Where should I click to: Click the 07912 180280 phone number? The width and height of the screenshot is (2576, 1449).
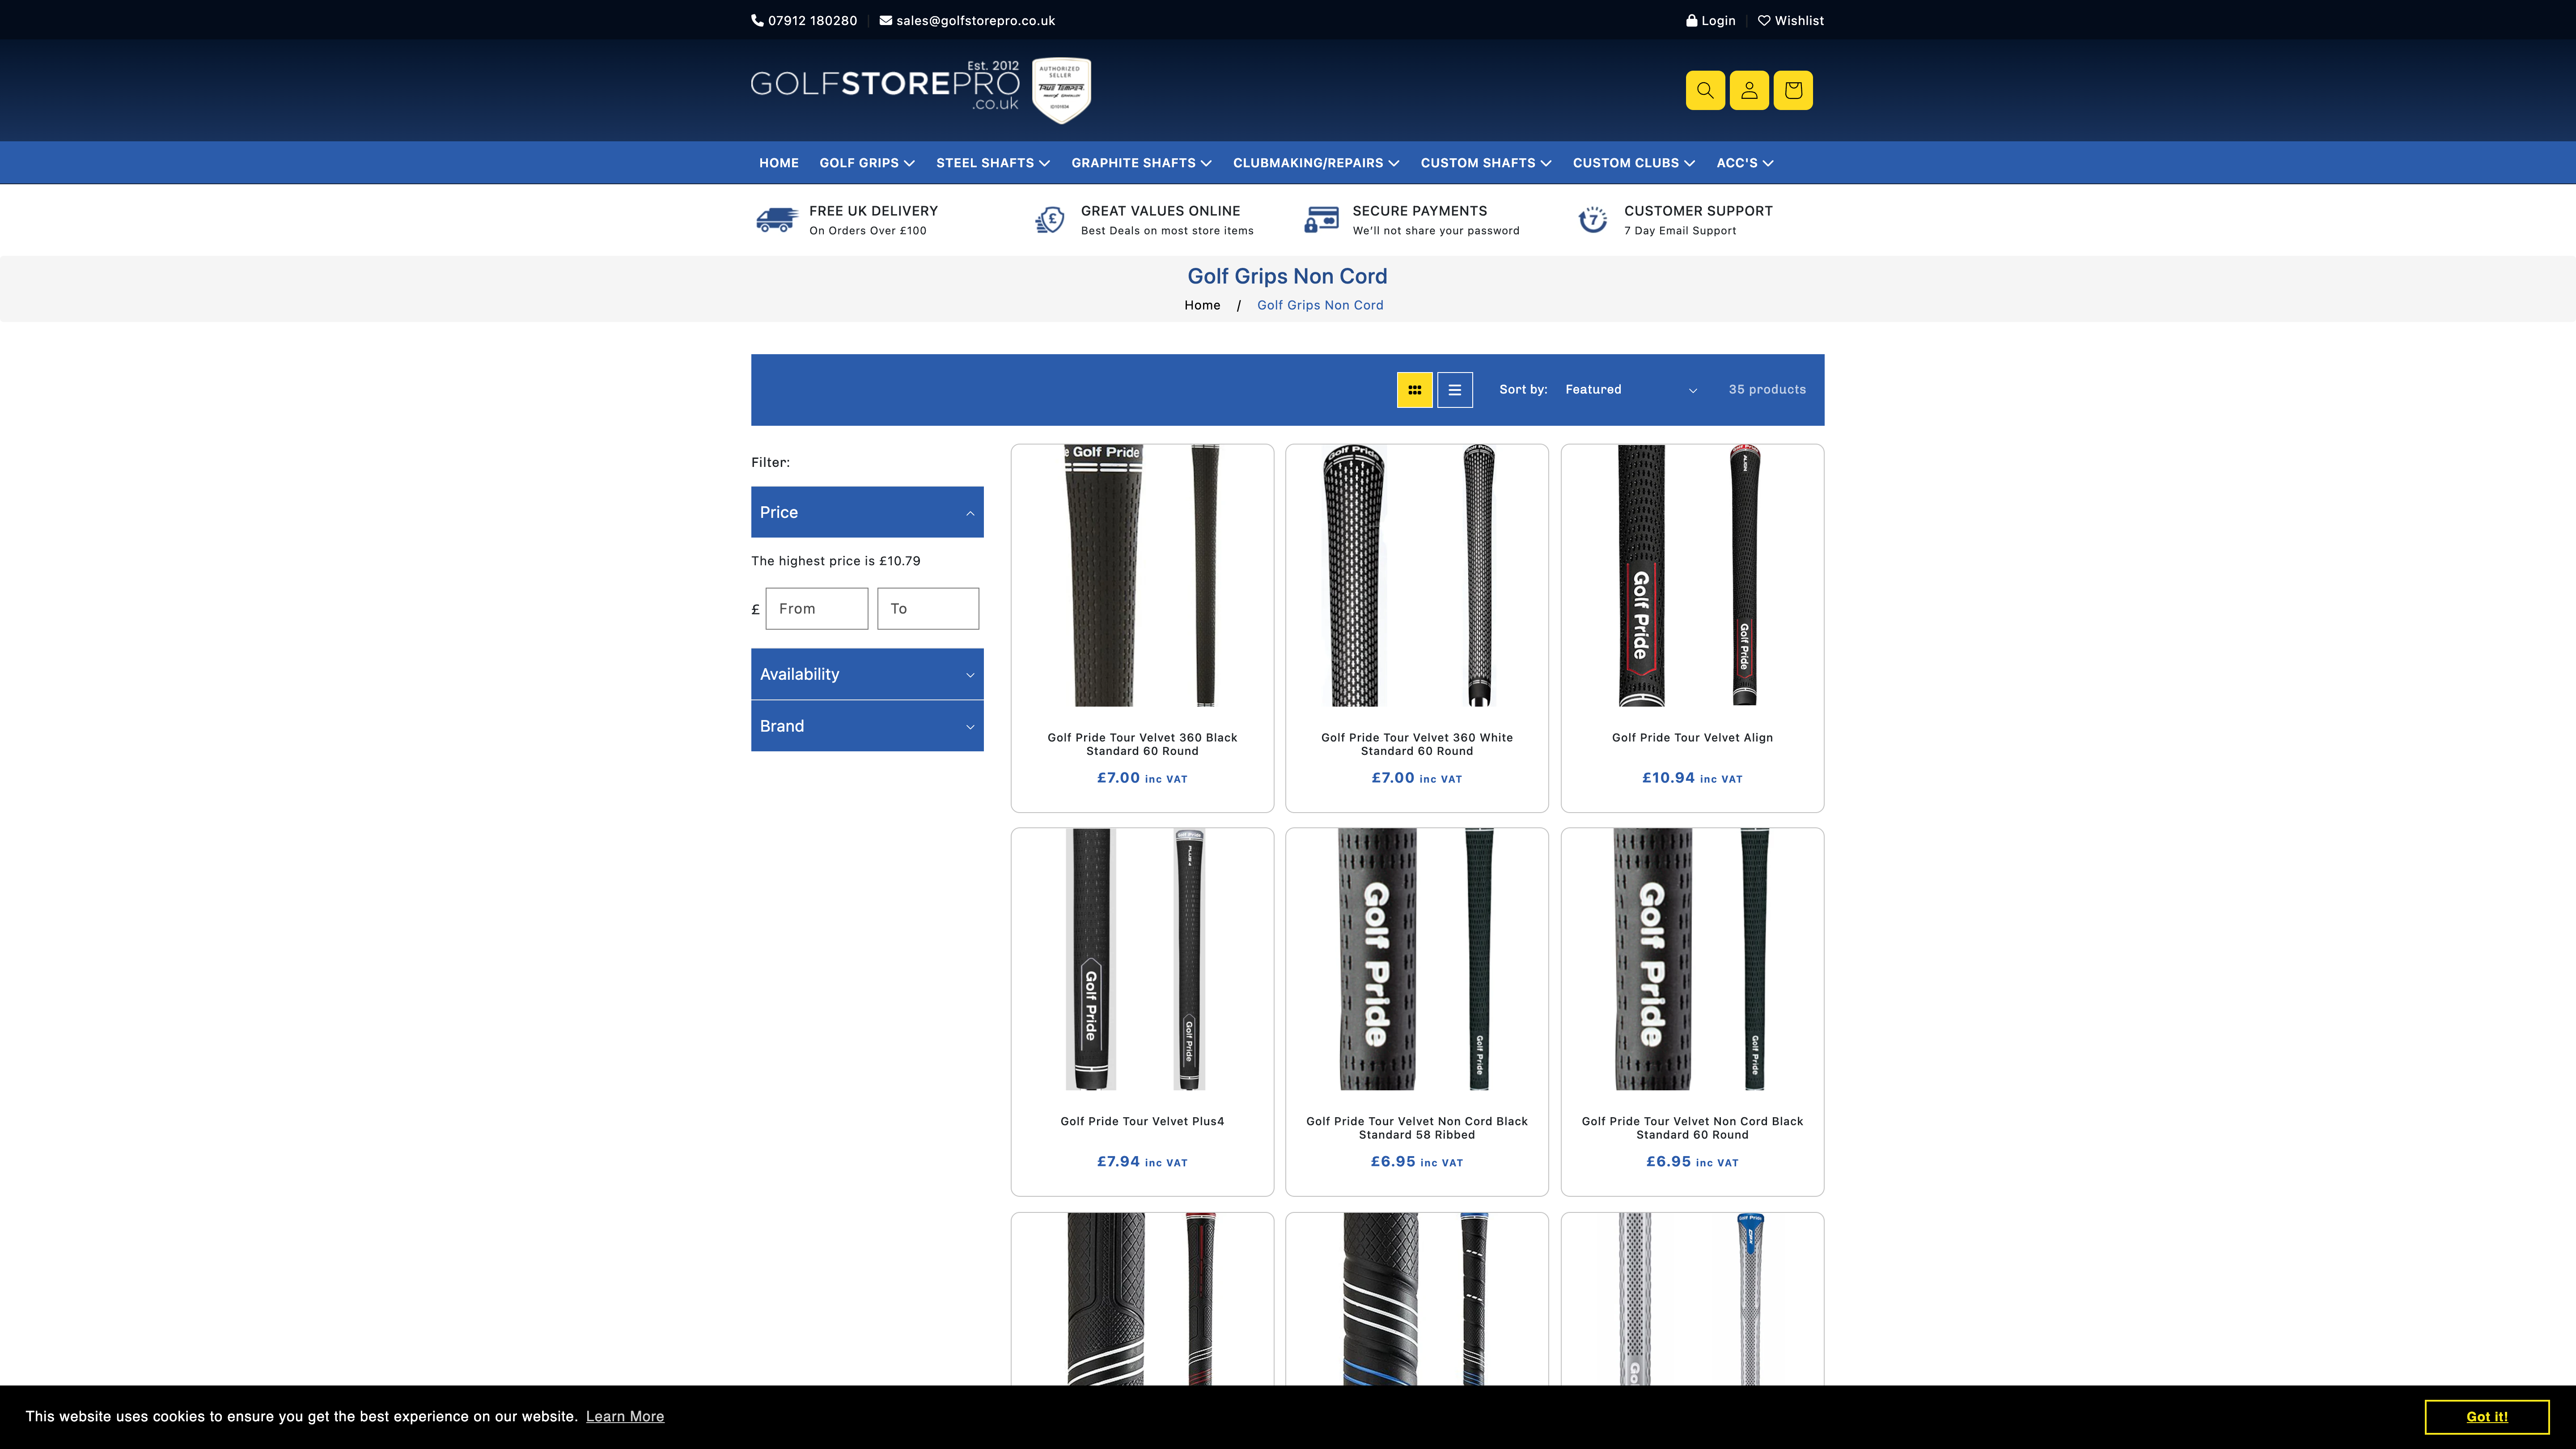pos(812,20)
